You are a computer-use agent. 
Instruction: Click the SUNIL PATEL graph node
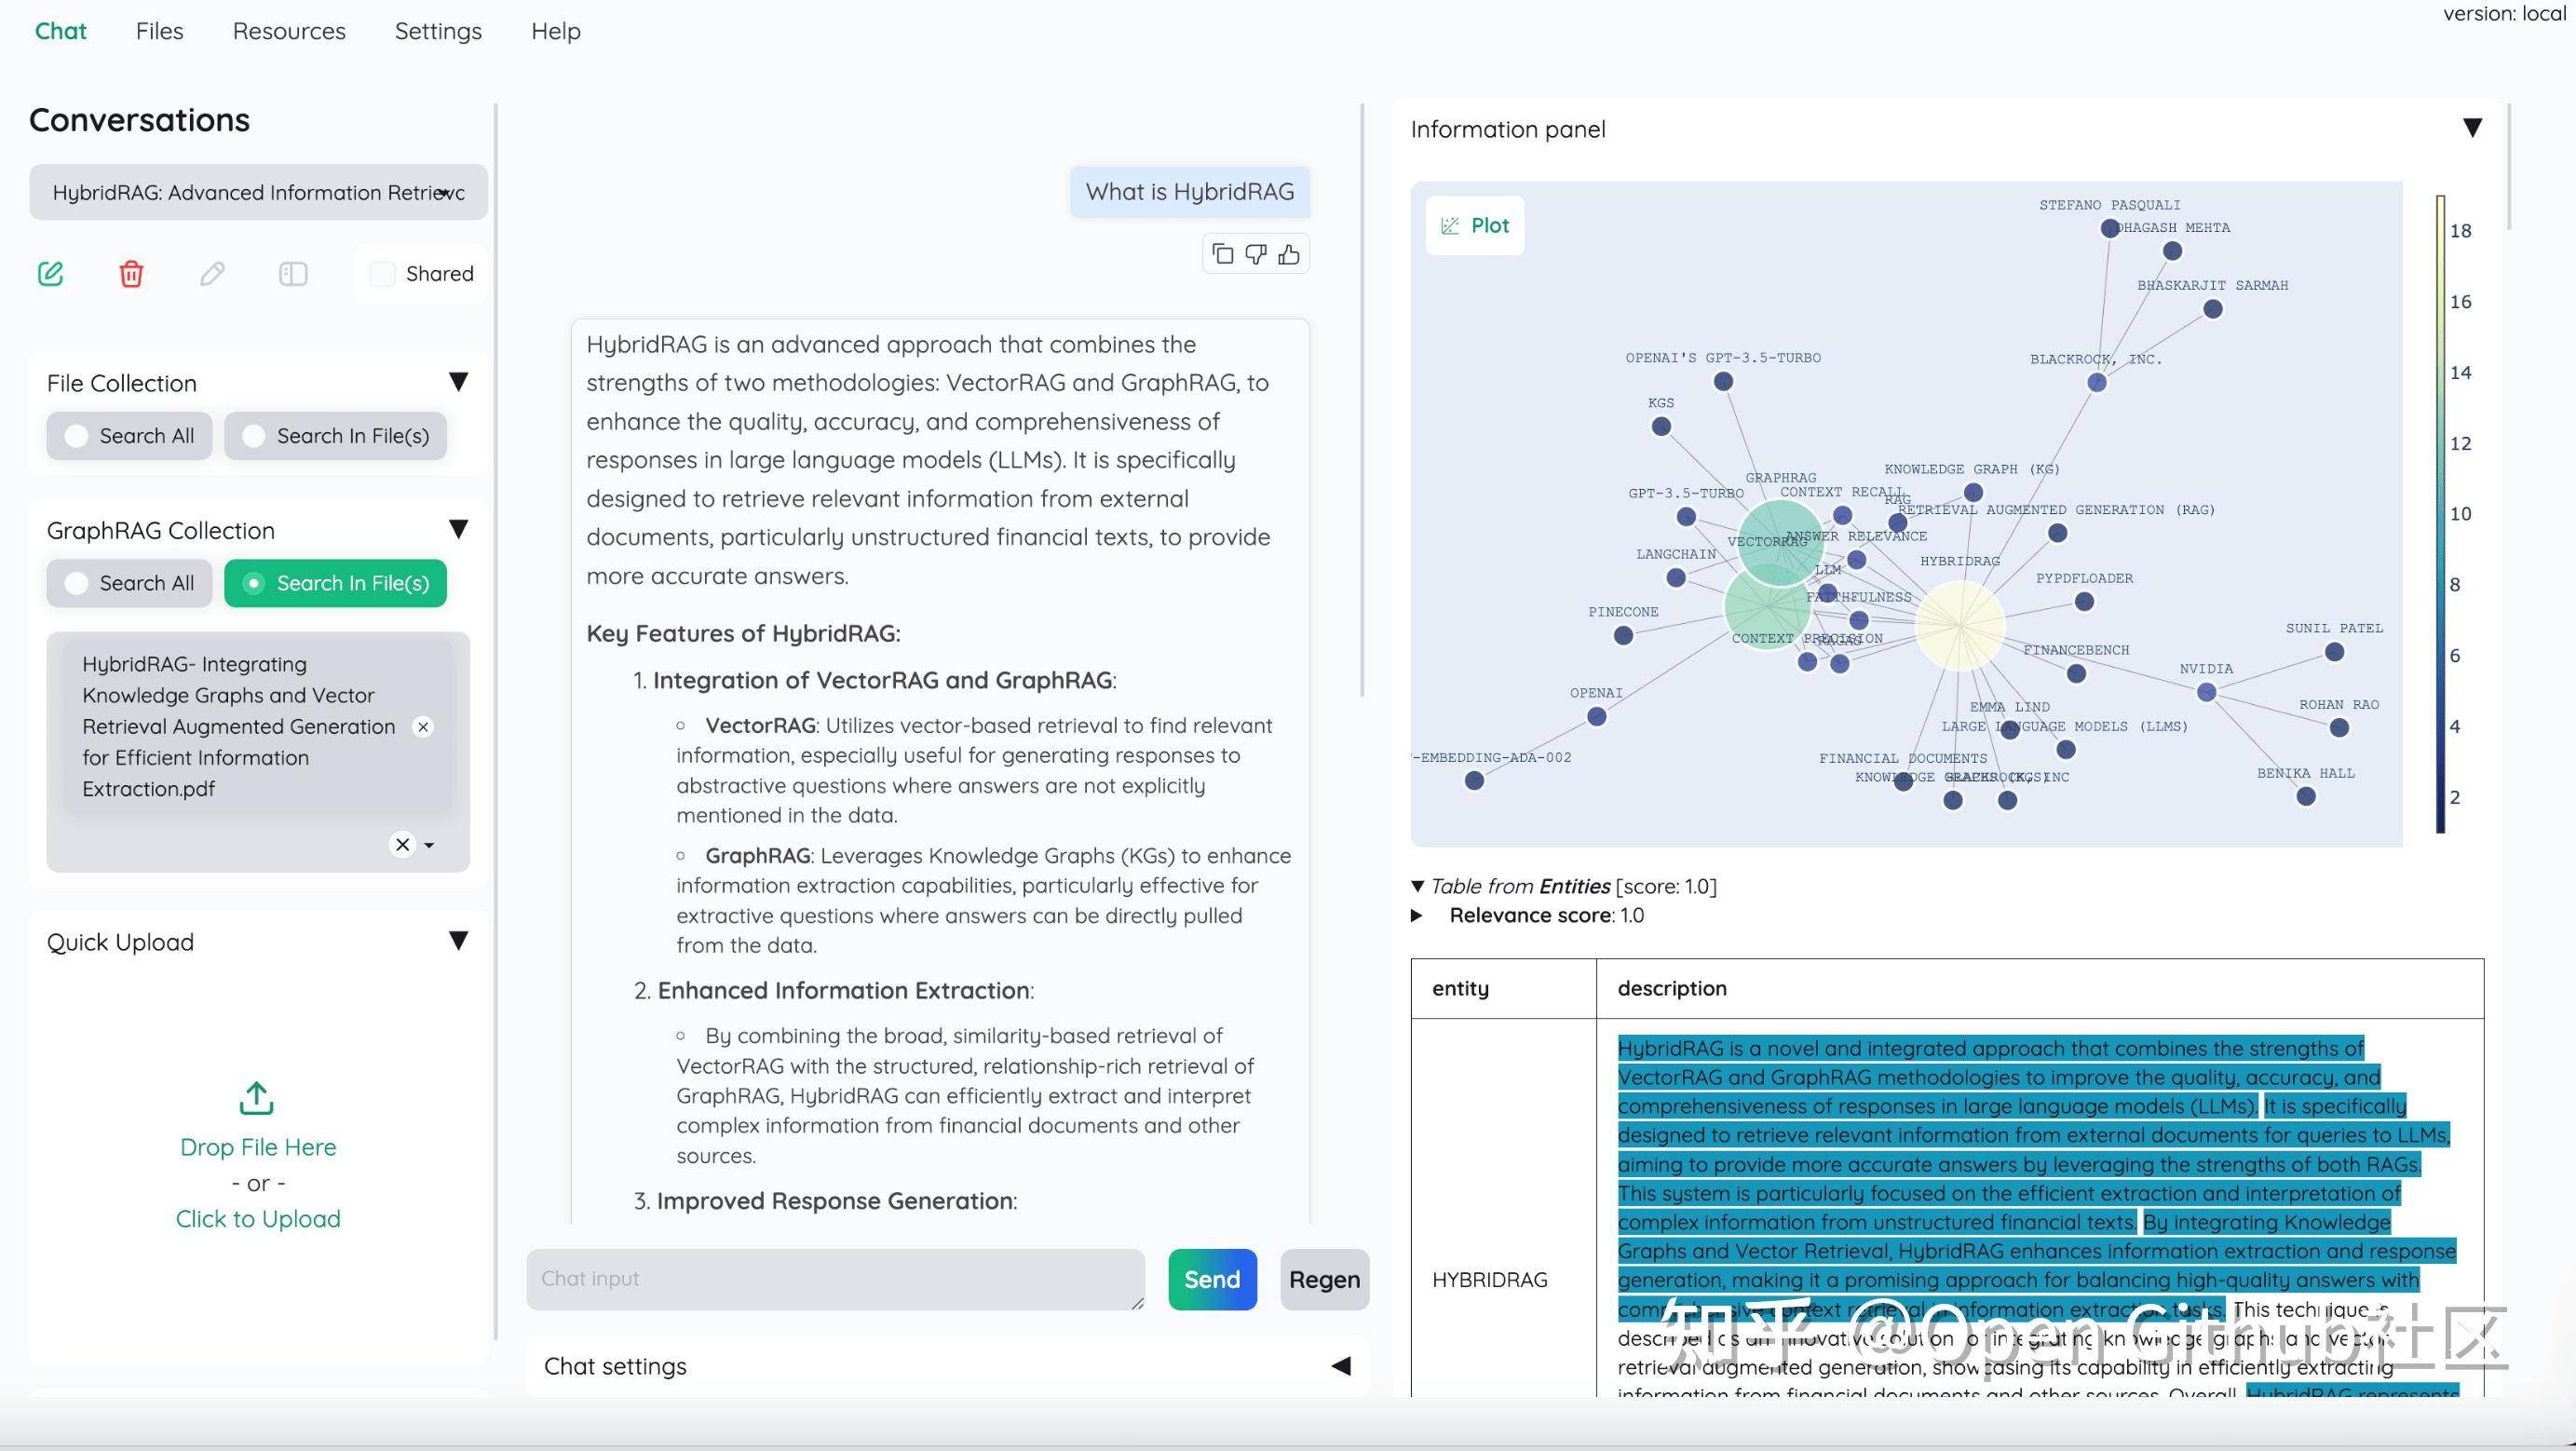tap(2334, 652)
